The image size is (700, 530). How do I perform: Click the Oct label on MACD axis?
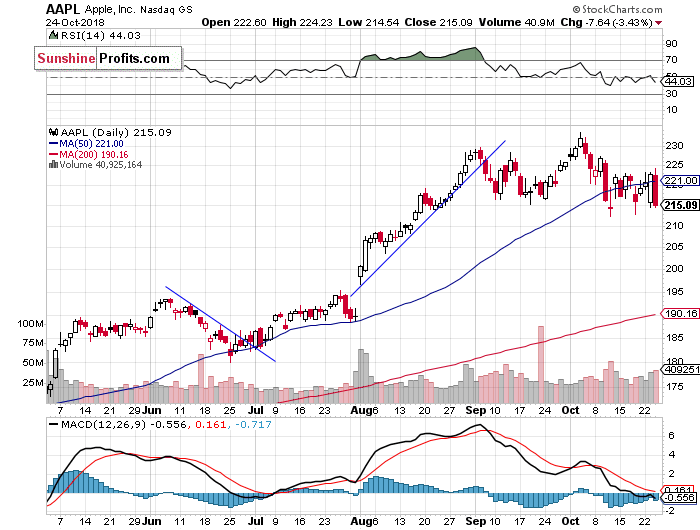571,521
